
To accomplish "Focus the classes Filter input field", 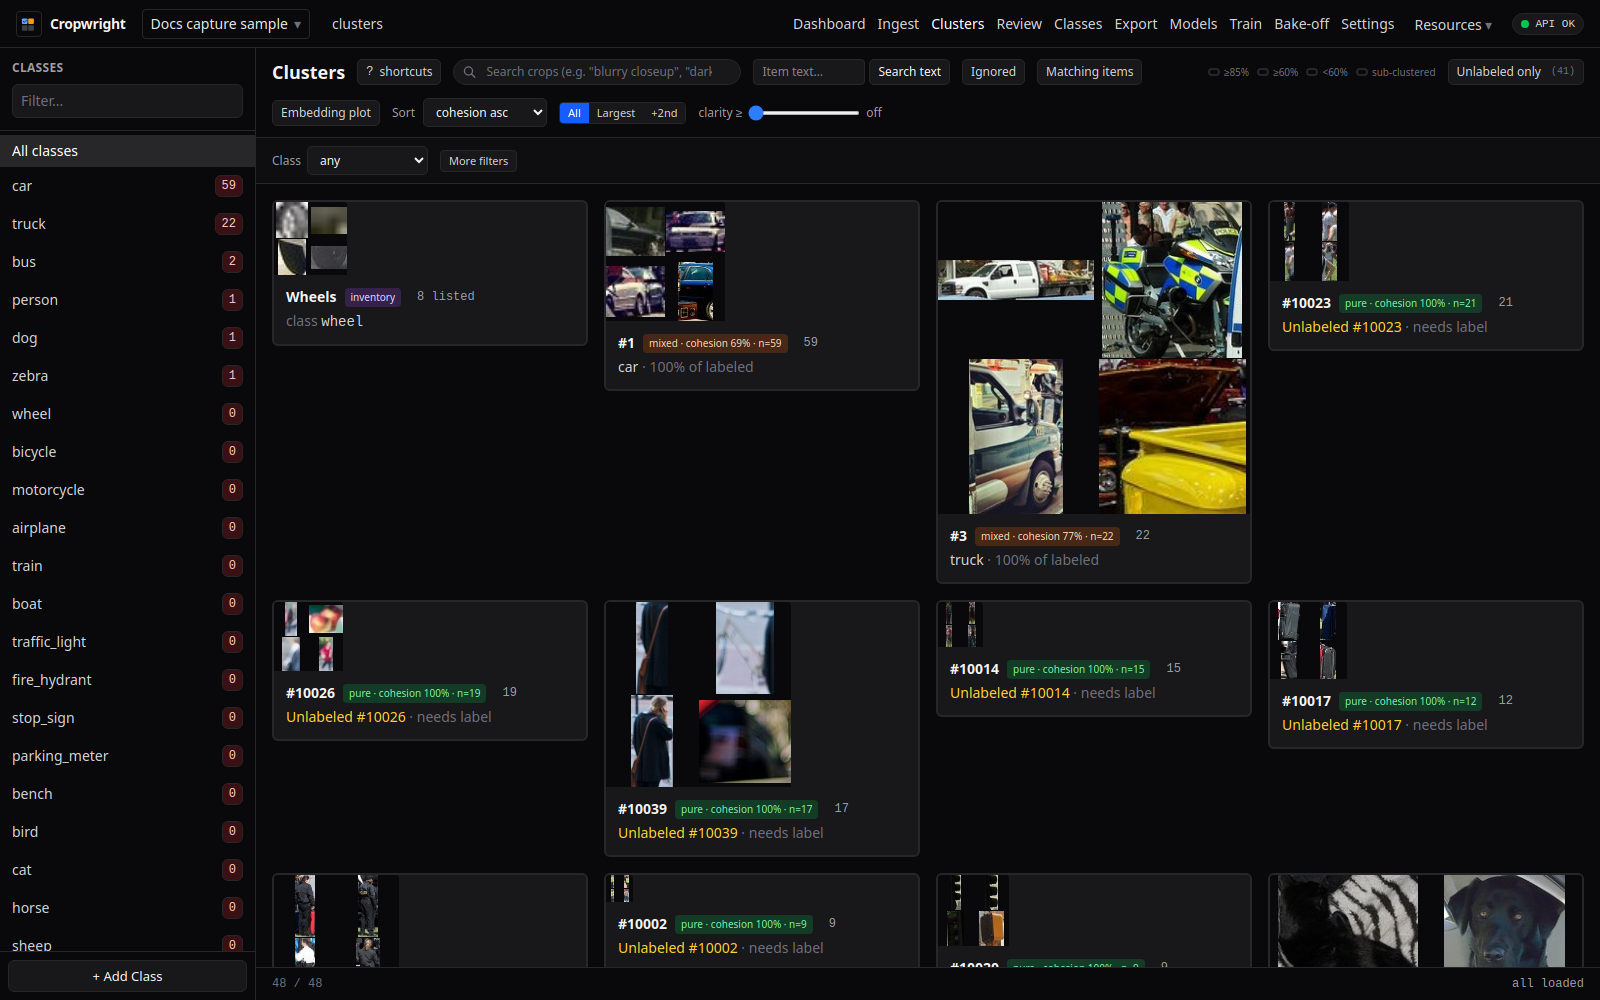I will coord(127,101).
